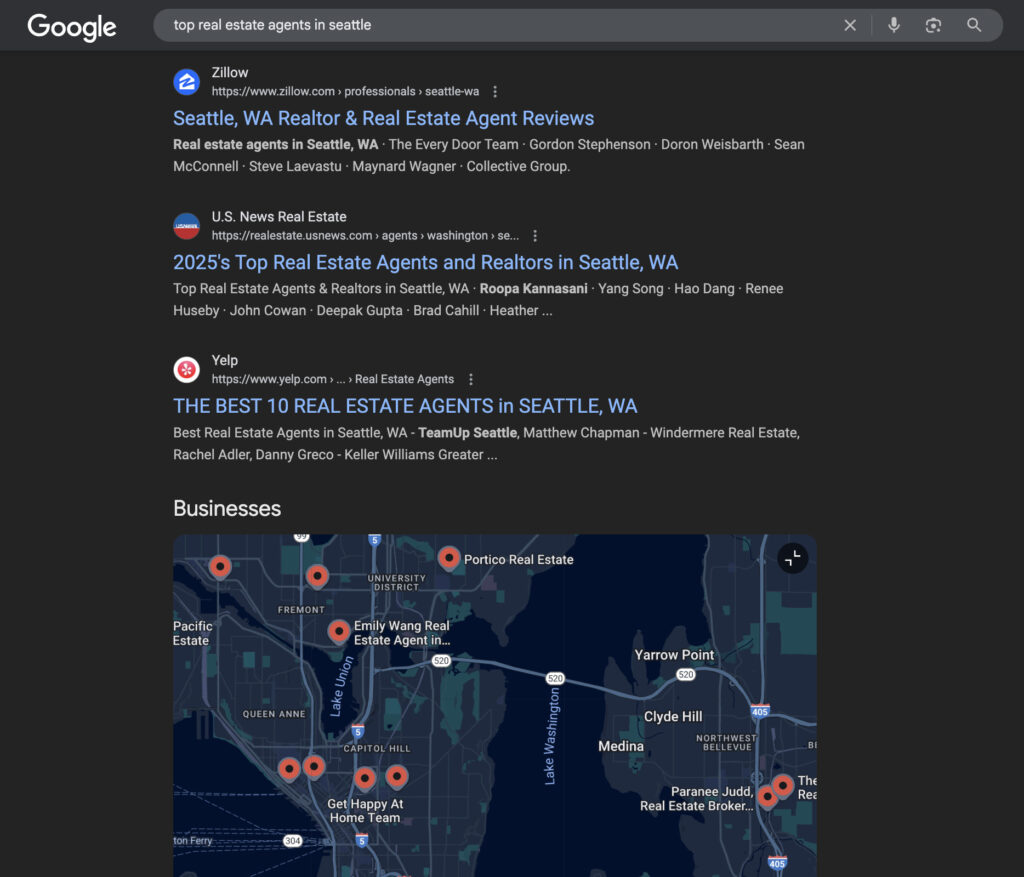Click the Yelp favicon
The width and height of the screenshot is (1024, 877).
tap(186, 370)
